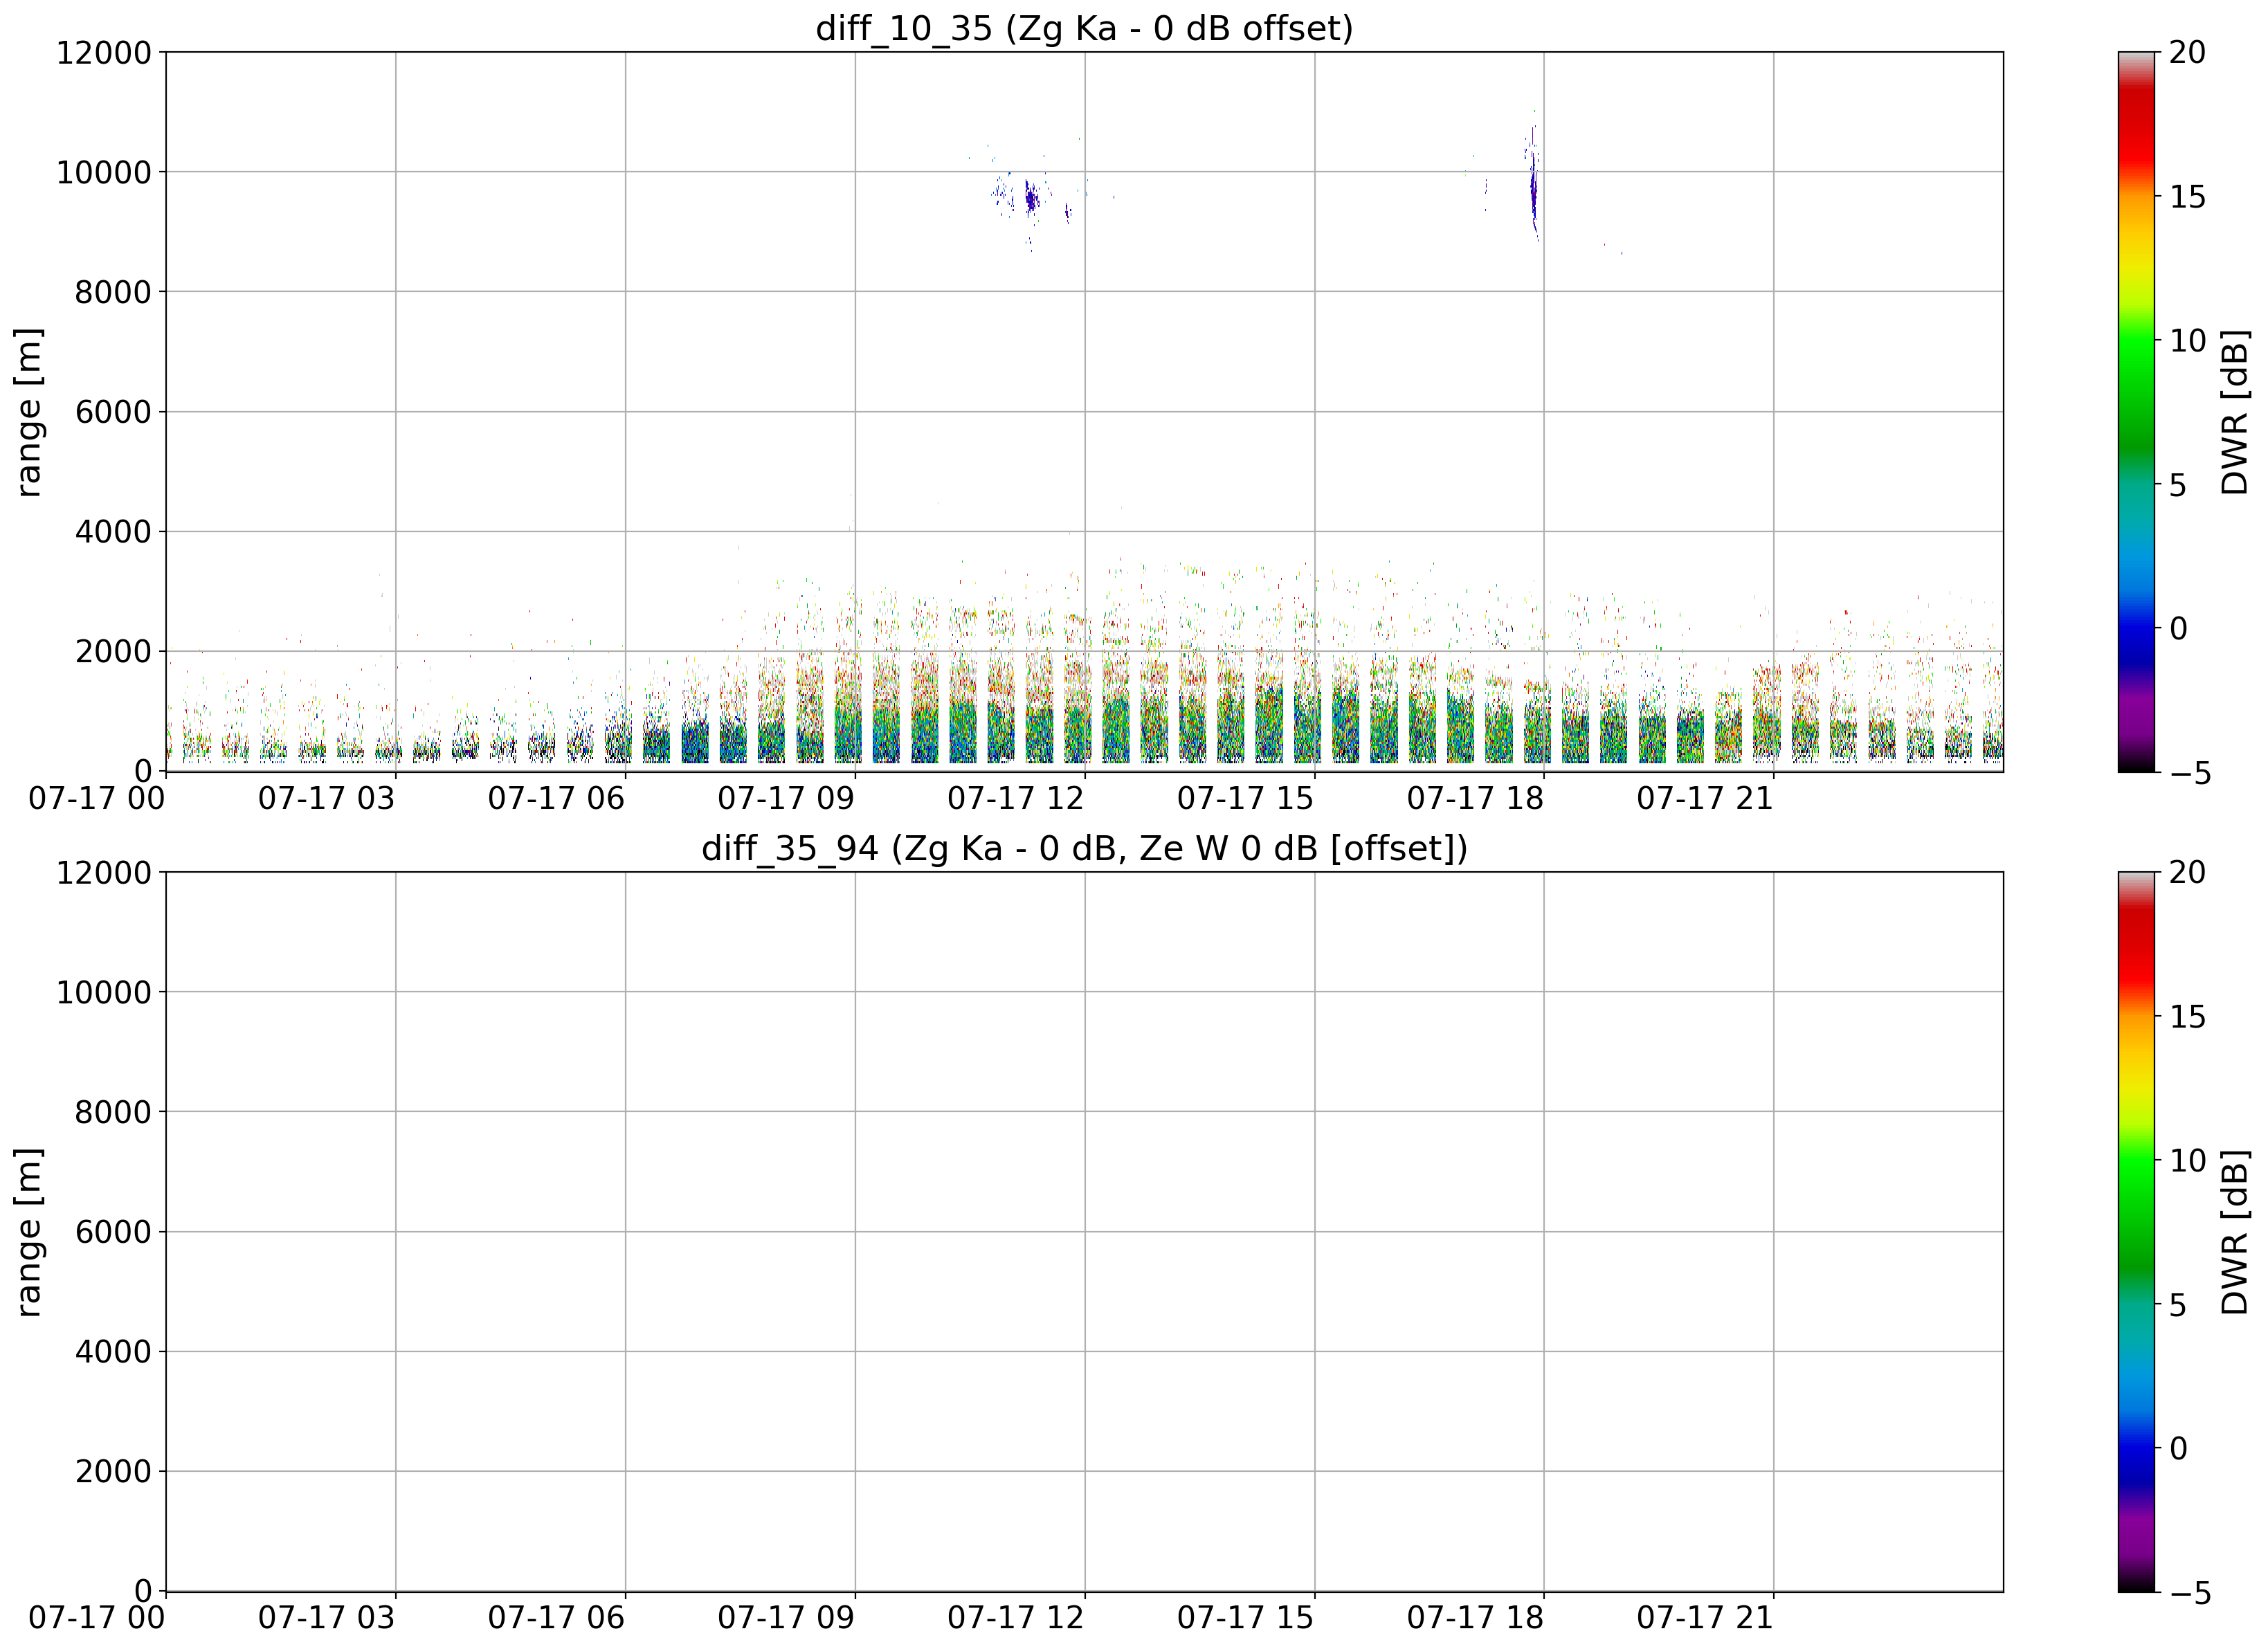2268x1649 pixels.
Task: Click the "10000" y-tick of the diff_10_35 plot
Action: [104, 172]
